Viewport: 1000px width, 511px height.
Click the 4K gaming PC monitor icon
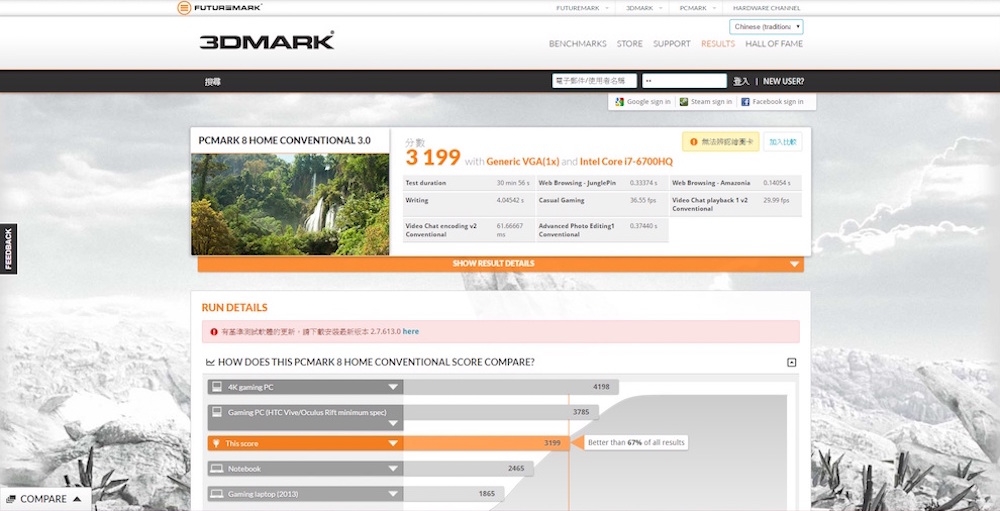click(x=217, y=387)
